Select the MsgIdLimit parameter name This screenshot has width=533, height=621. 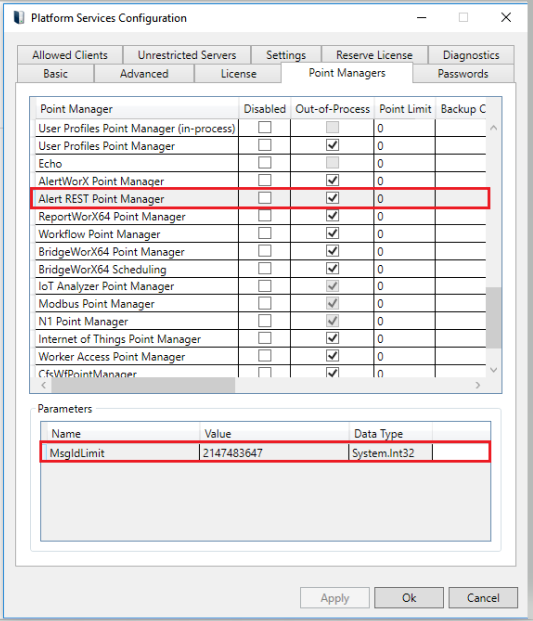77,453
